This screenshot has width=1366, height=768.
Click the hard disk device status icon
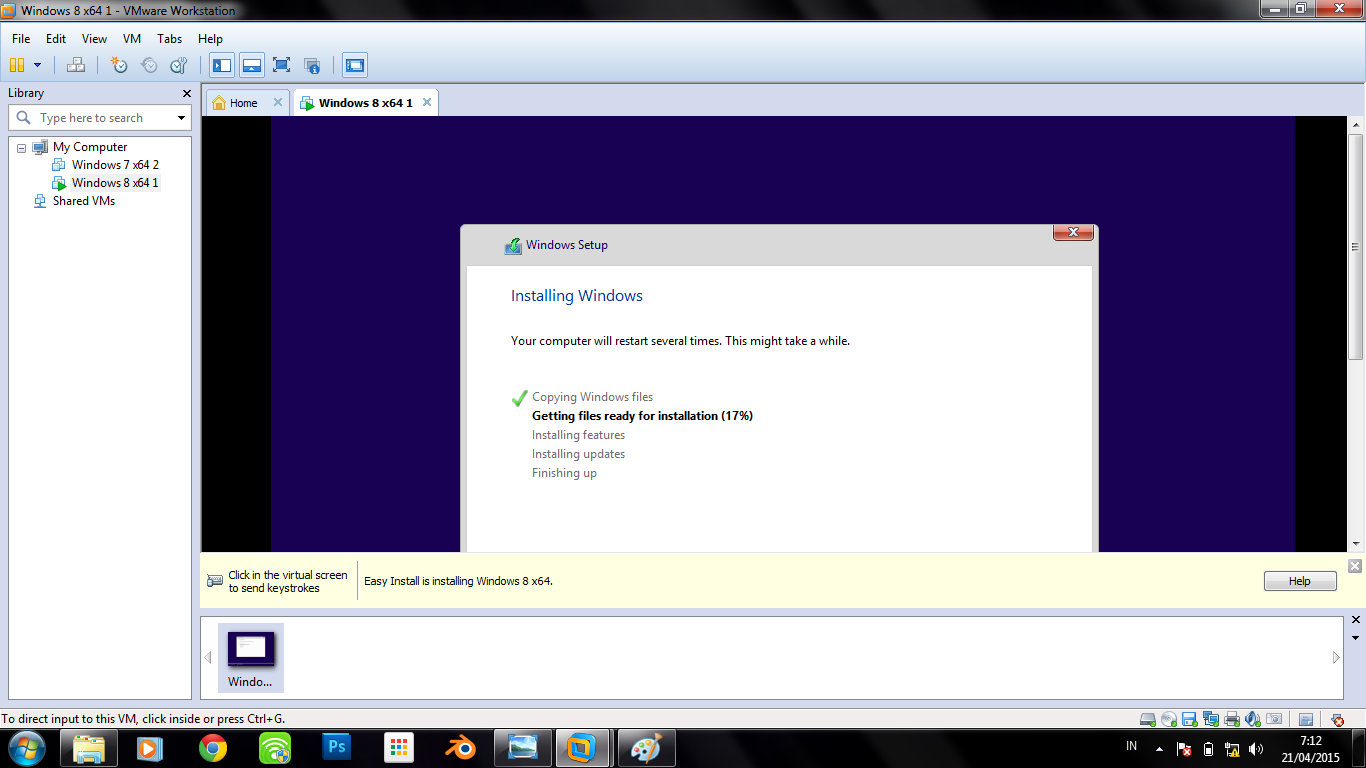coord(1148,719)
